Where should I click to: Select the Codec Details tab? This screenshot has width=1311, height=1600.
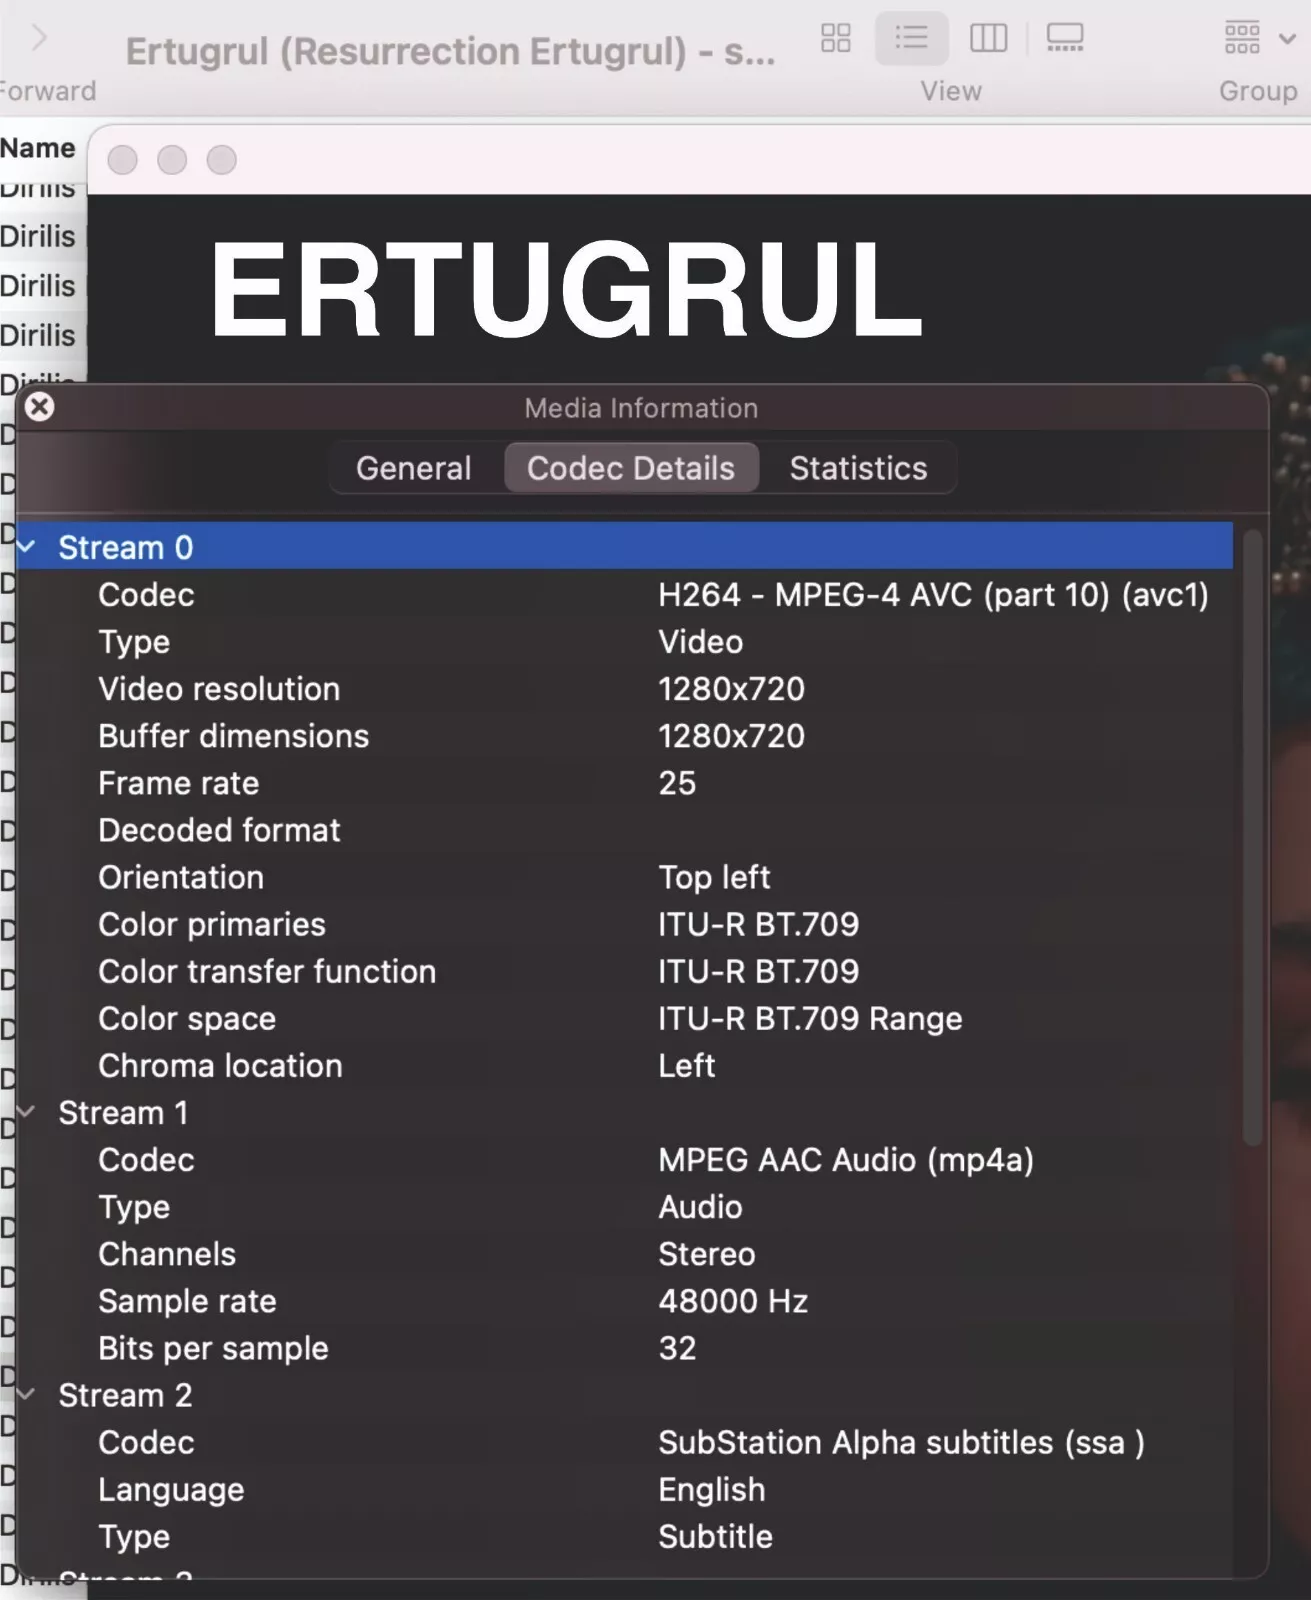(x=631, y=468)
